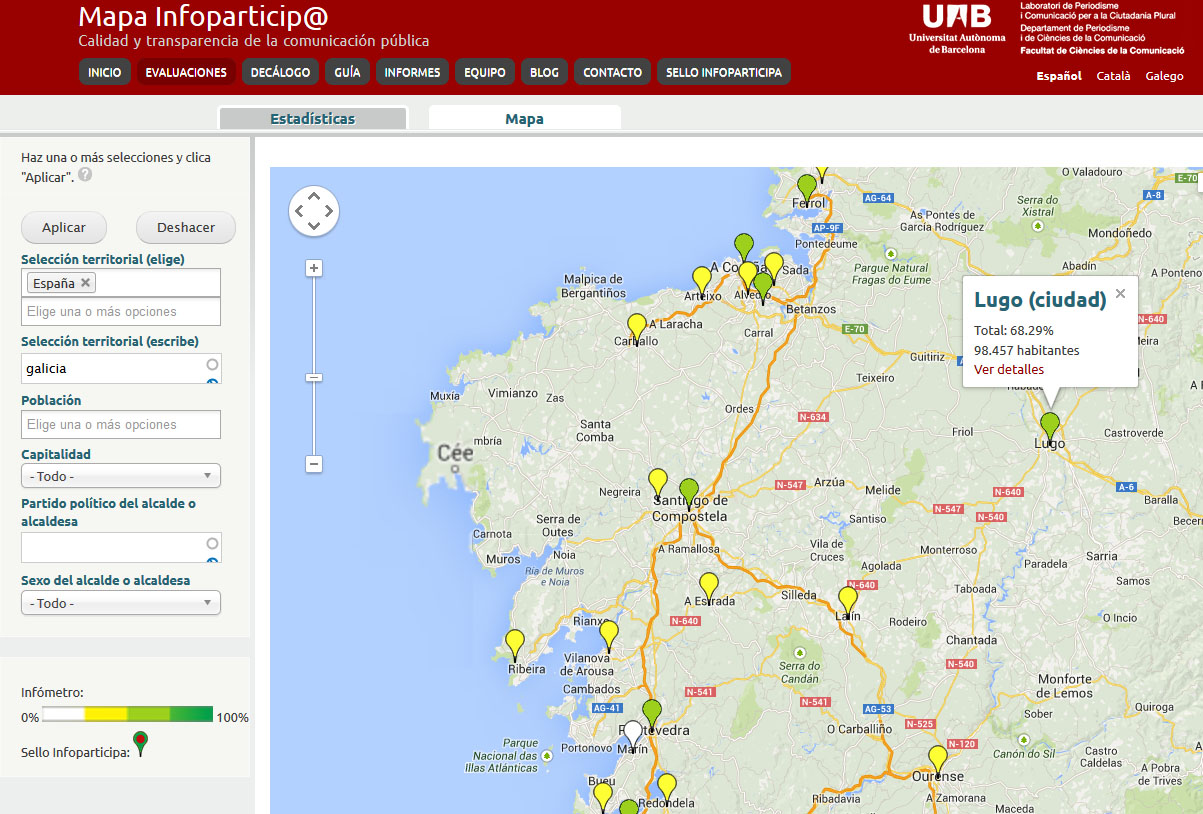Open the EVALUACIONES menu item

186,72
